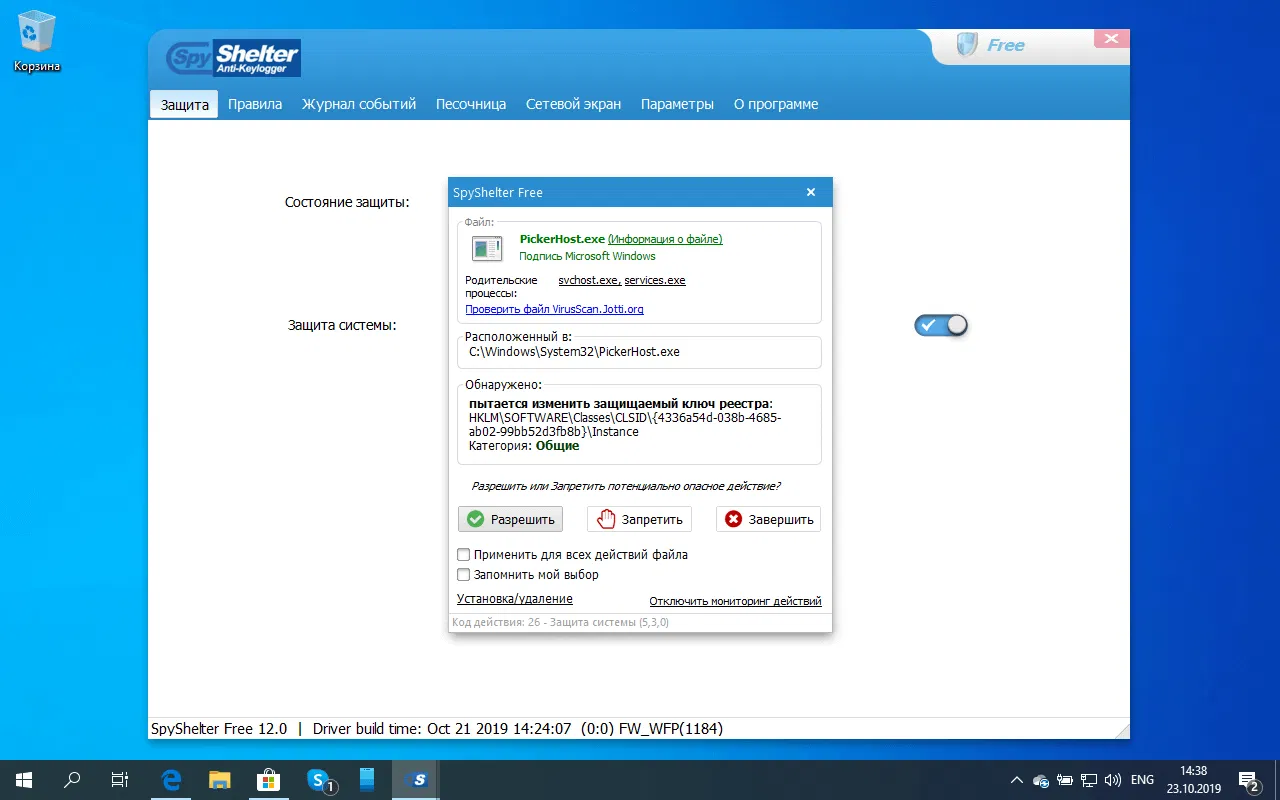Viewport: 1280px width, 800px height.
Task: Close the SpyShelter main window
Action: pyautogui.click(x=1111, y=39)
